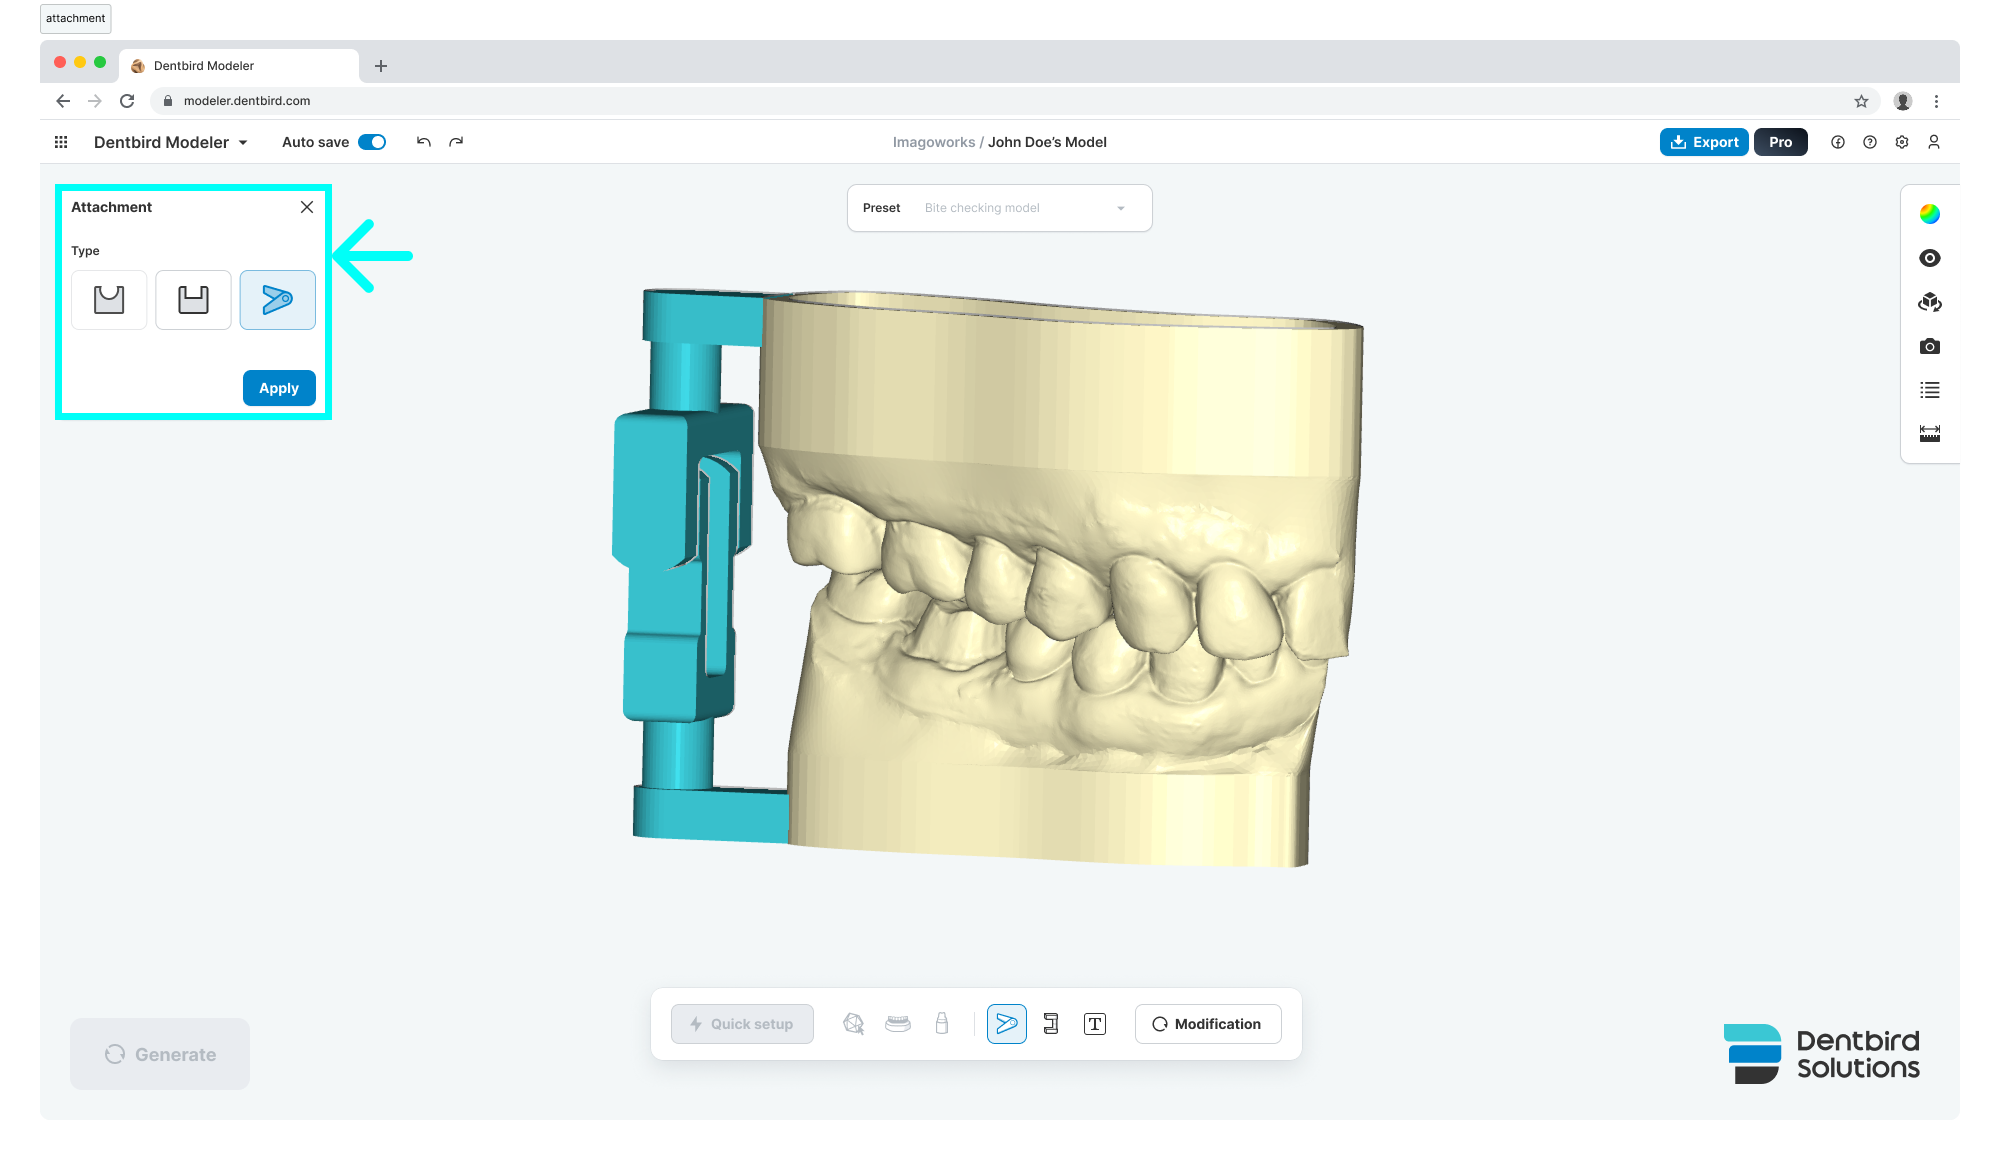This screenshot has height=1160, width=2001.
Task: Click the undo arrow in top bar
Action: [424, 142]
